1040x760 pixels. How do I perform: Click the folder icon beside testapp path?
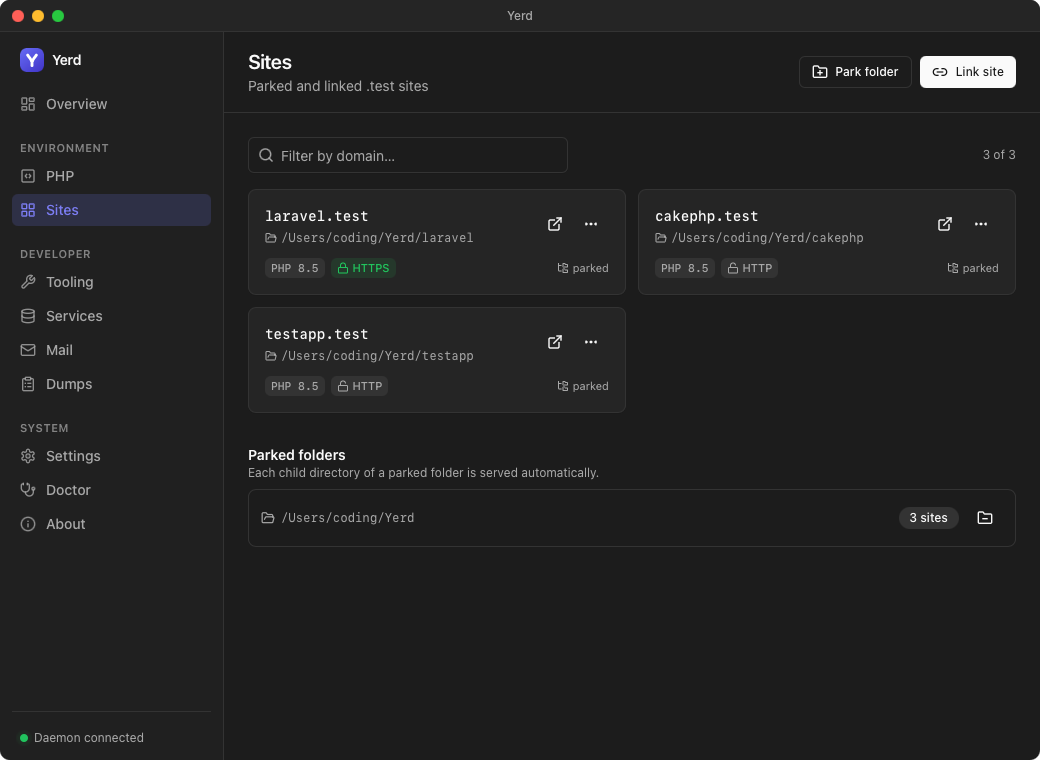(271, 355)
